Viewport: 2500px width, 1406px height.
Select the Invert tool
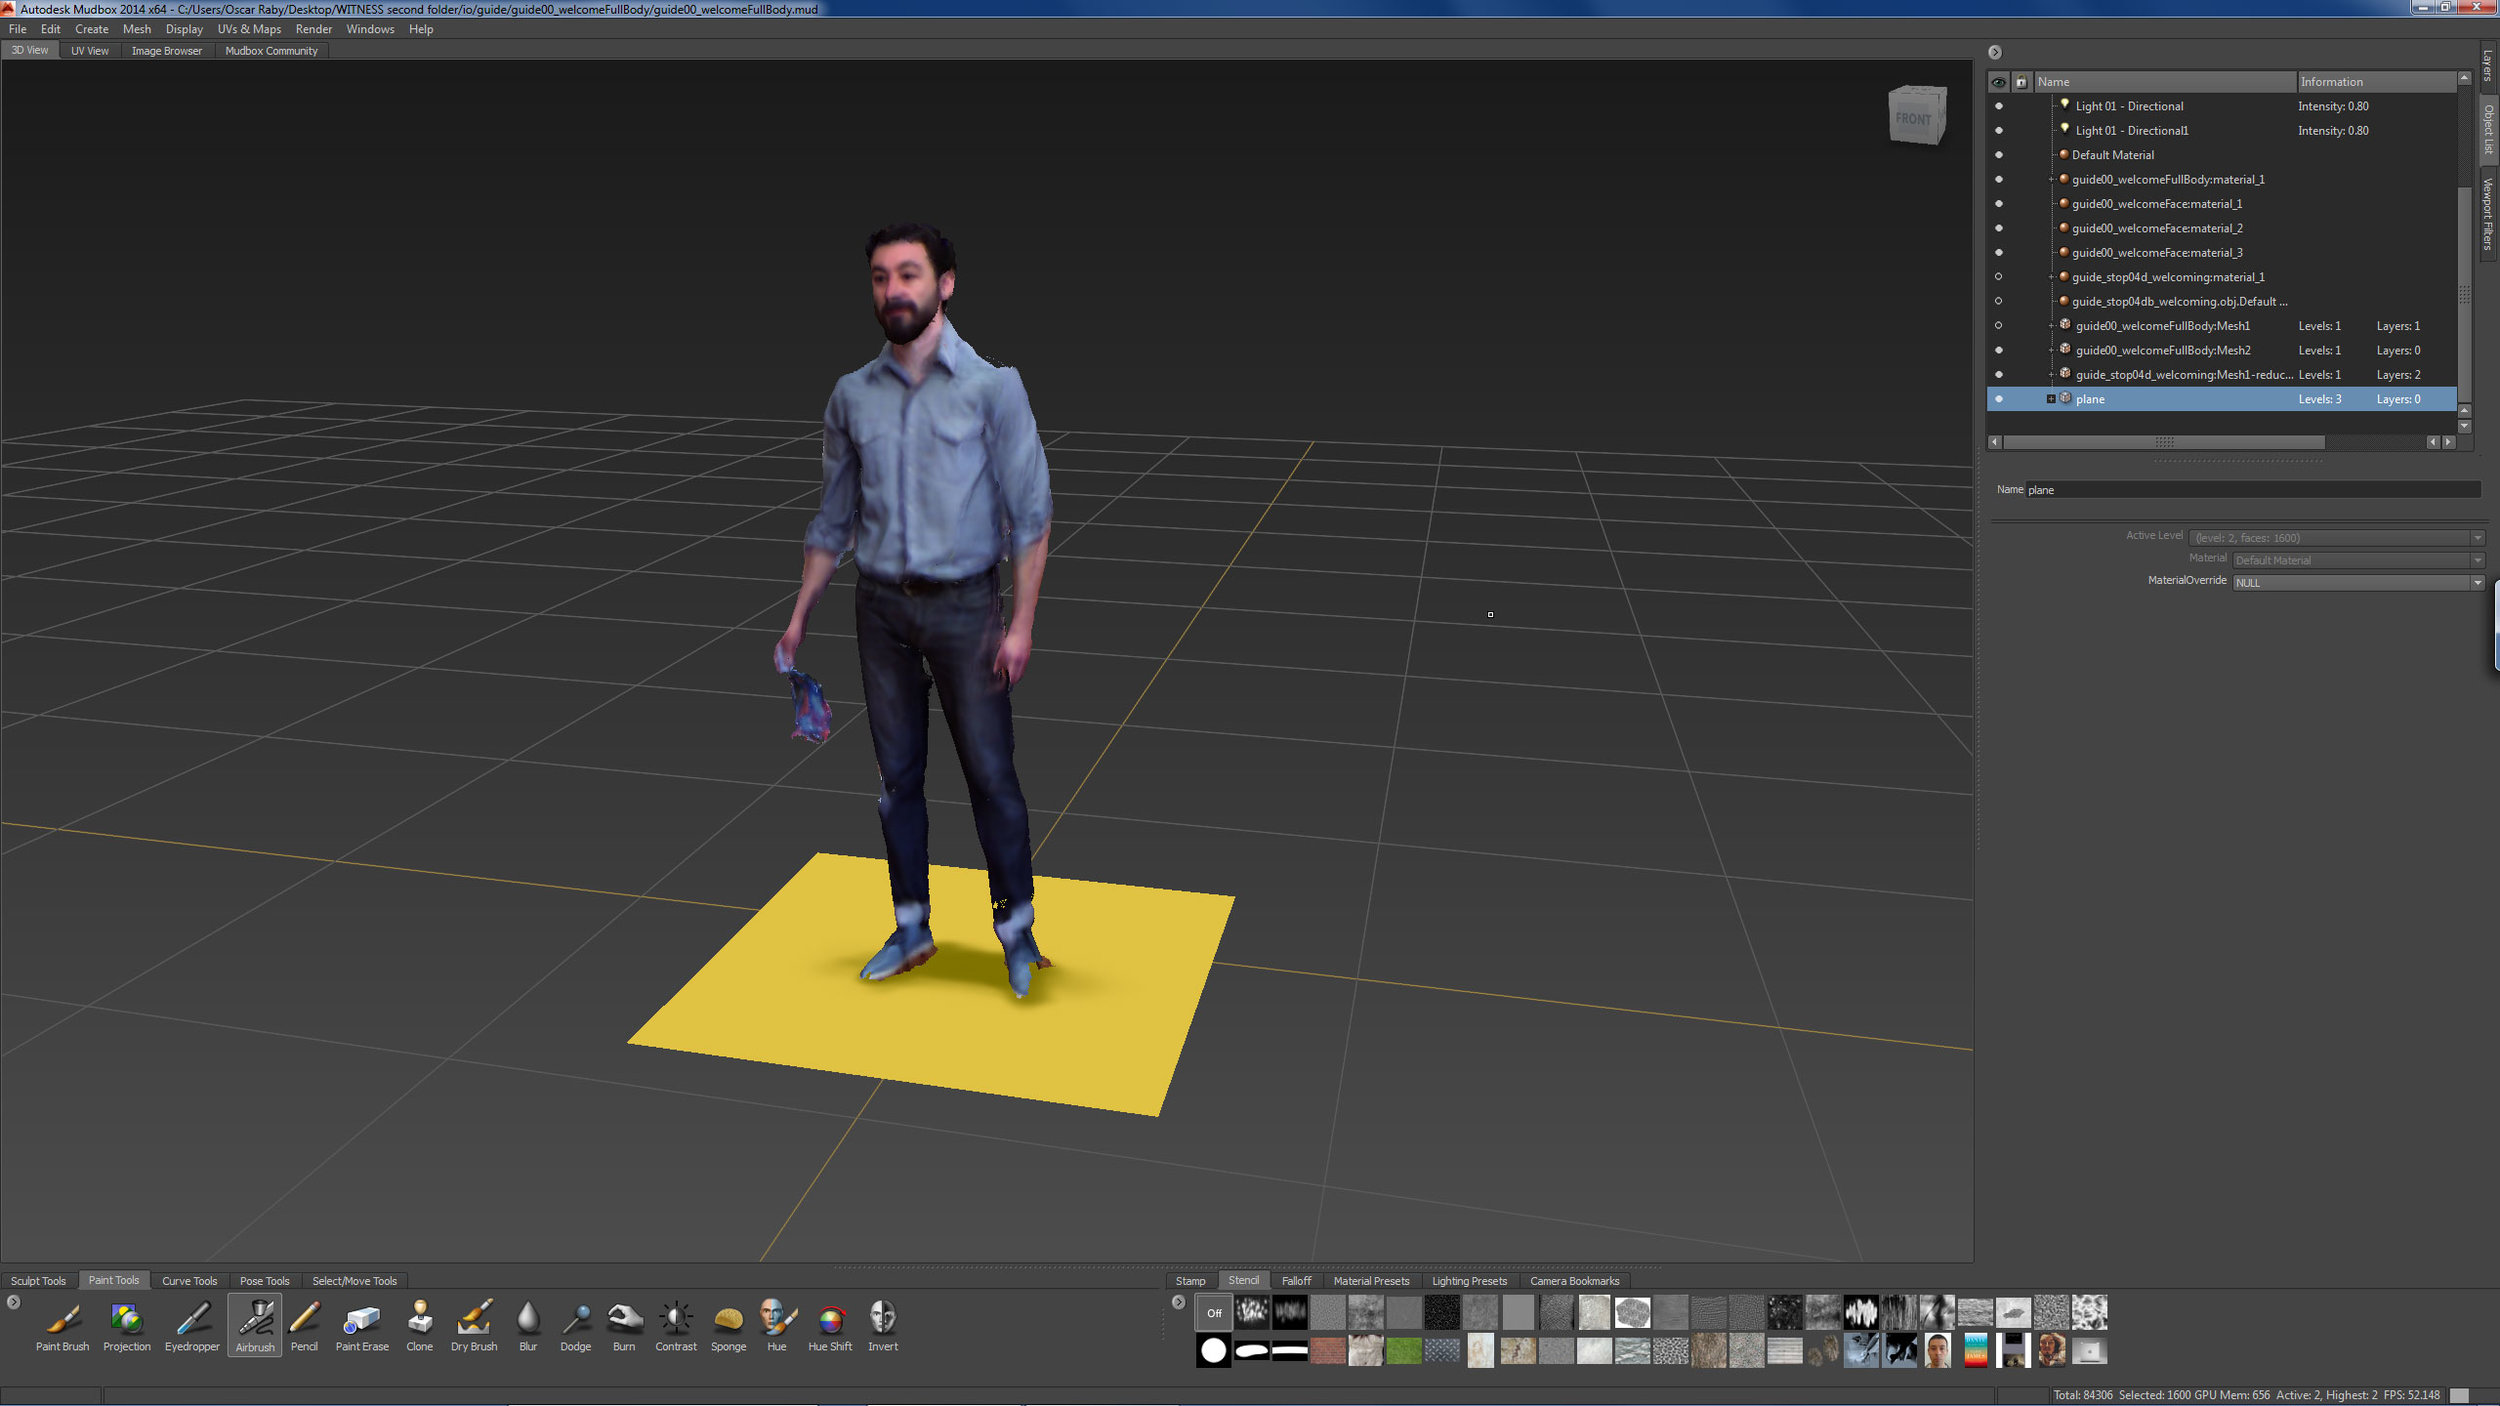point(883,1326)
